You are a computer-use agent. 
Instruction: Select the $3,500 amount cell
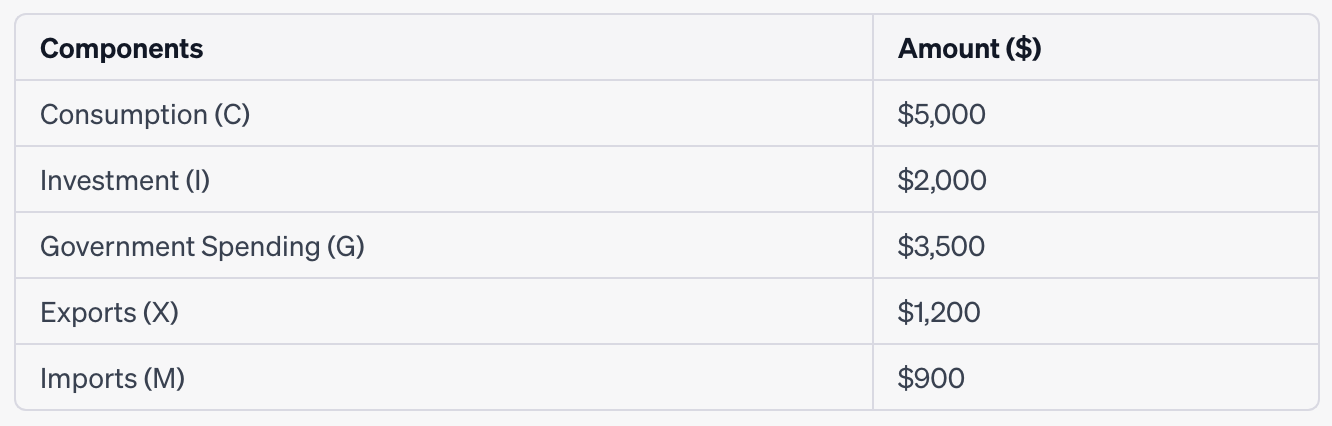tap(1096, 246)
